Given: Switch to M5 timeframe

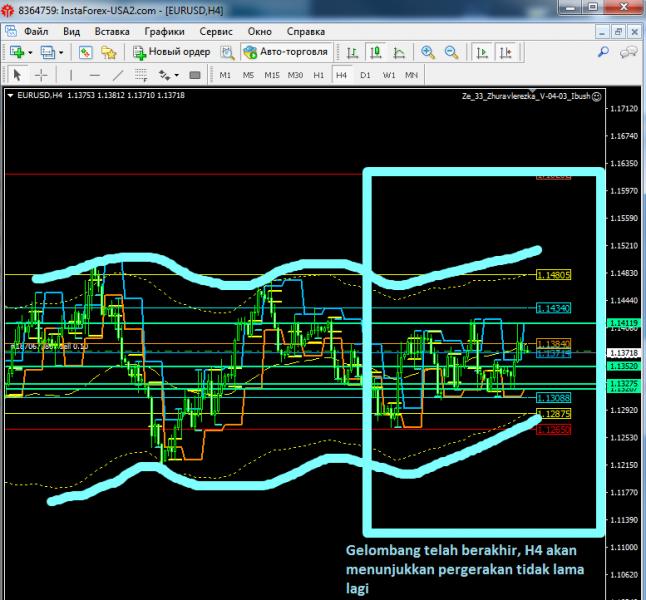Looking at the screenshot, I should pyautogui.click(x=248, y=75).
